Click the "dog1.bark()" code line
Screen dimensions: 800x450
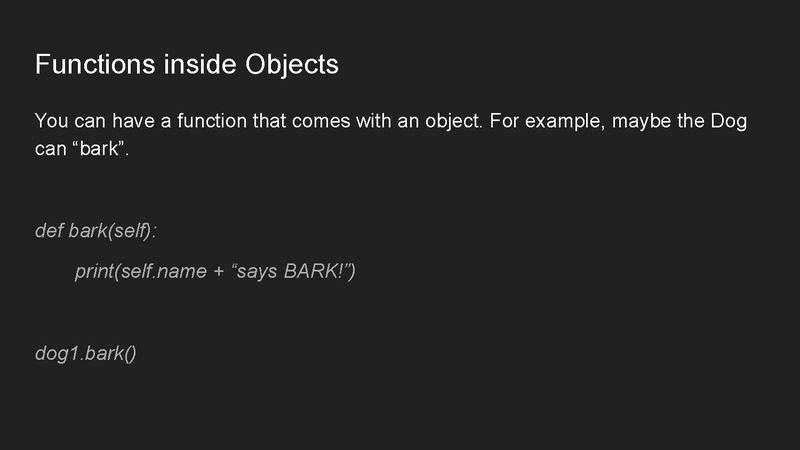(85, 353)
